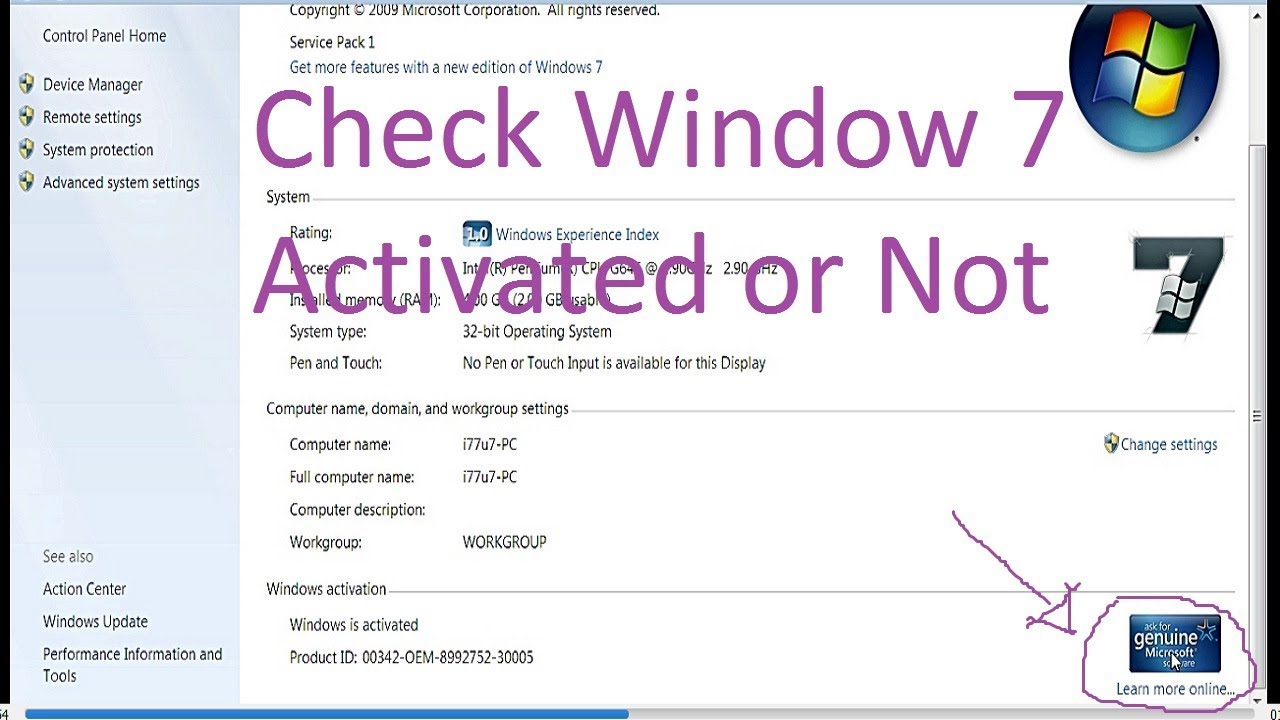
Task: Click Learn more online link
Action: (x=1175, y=689)
